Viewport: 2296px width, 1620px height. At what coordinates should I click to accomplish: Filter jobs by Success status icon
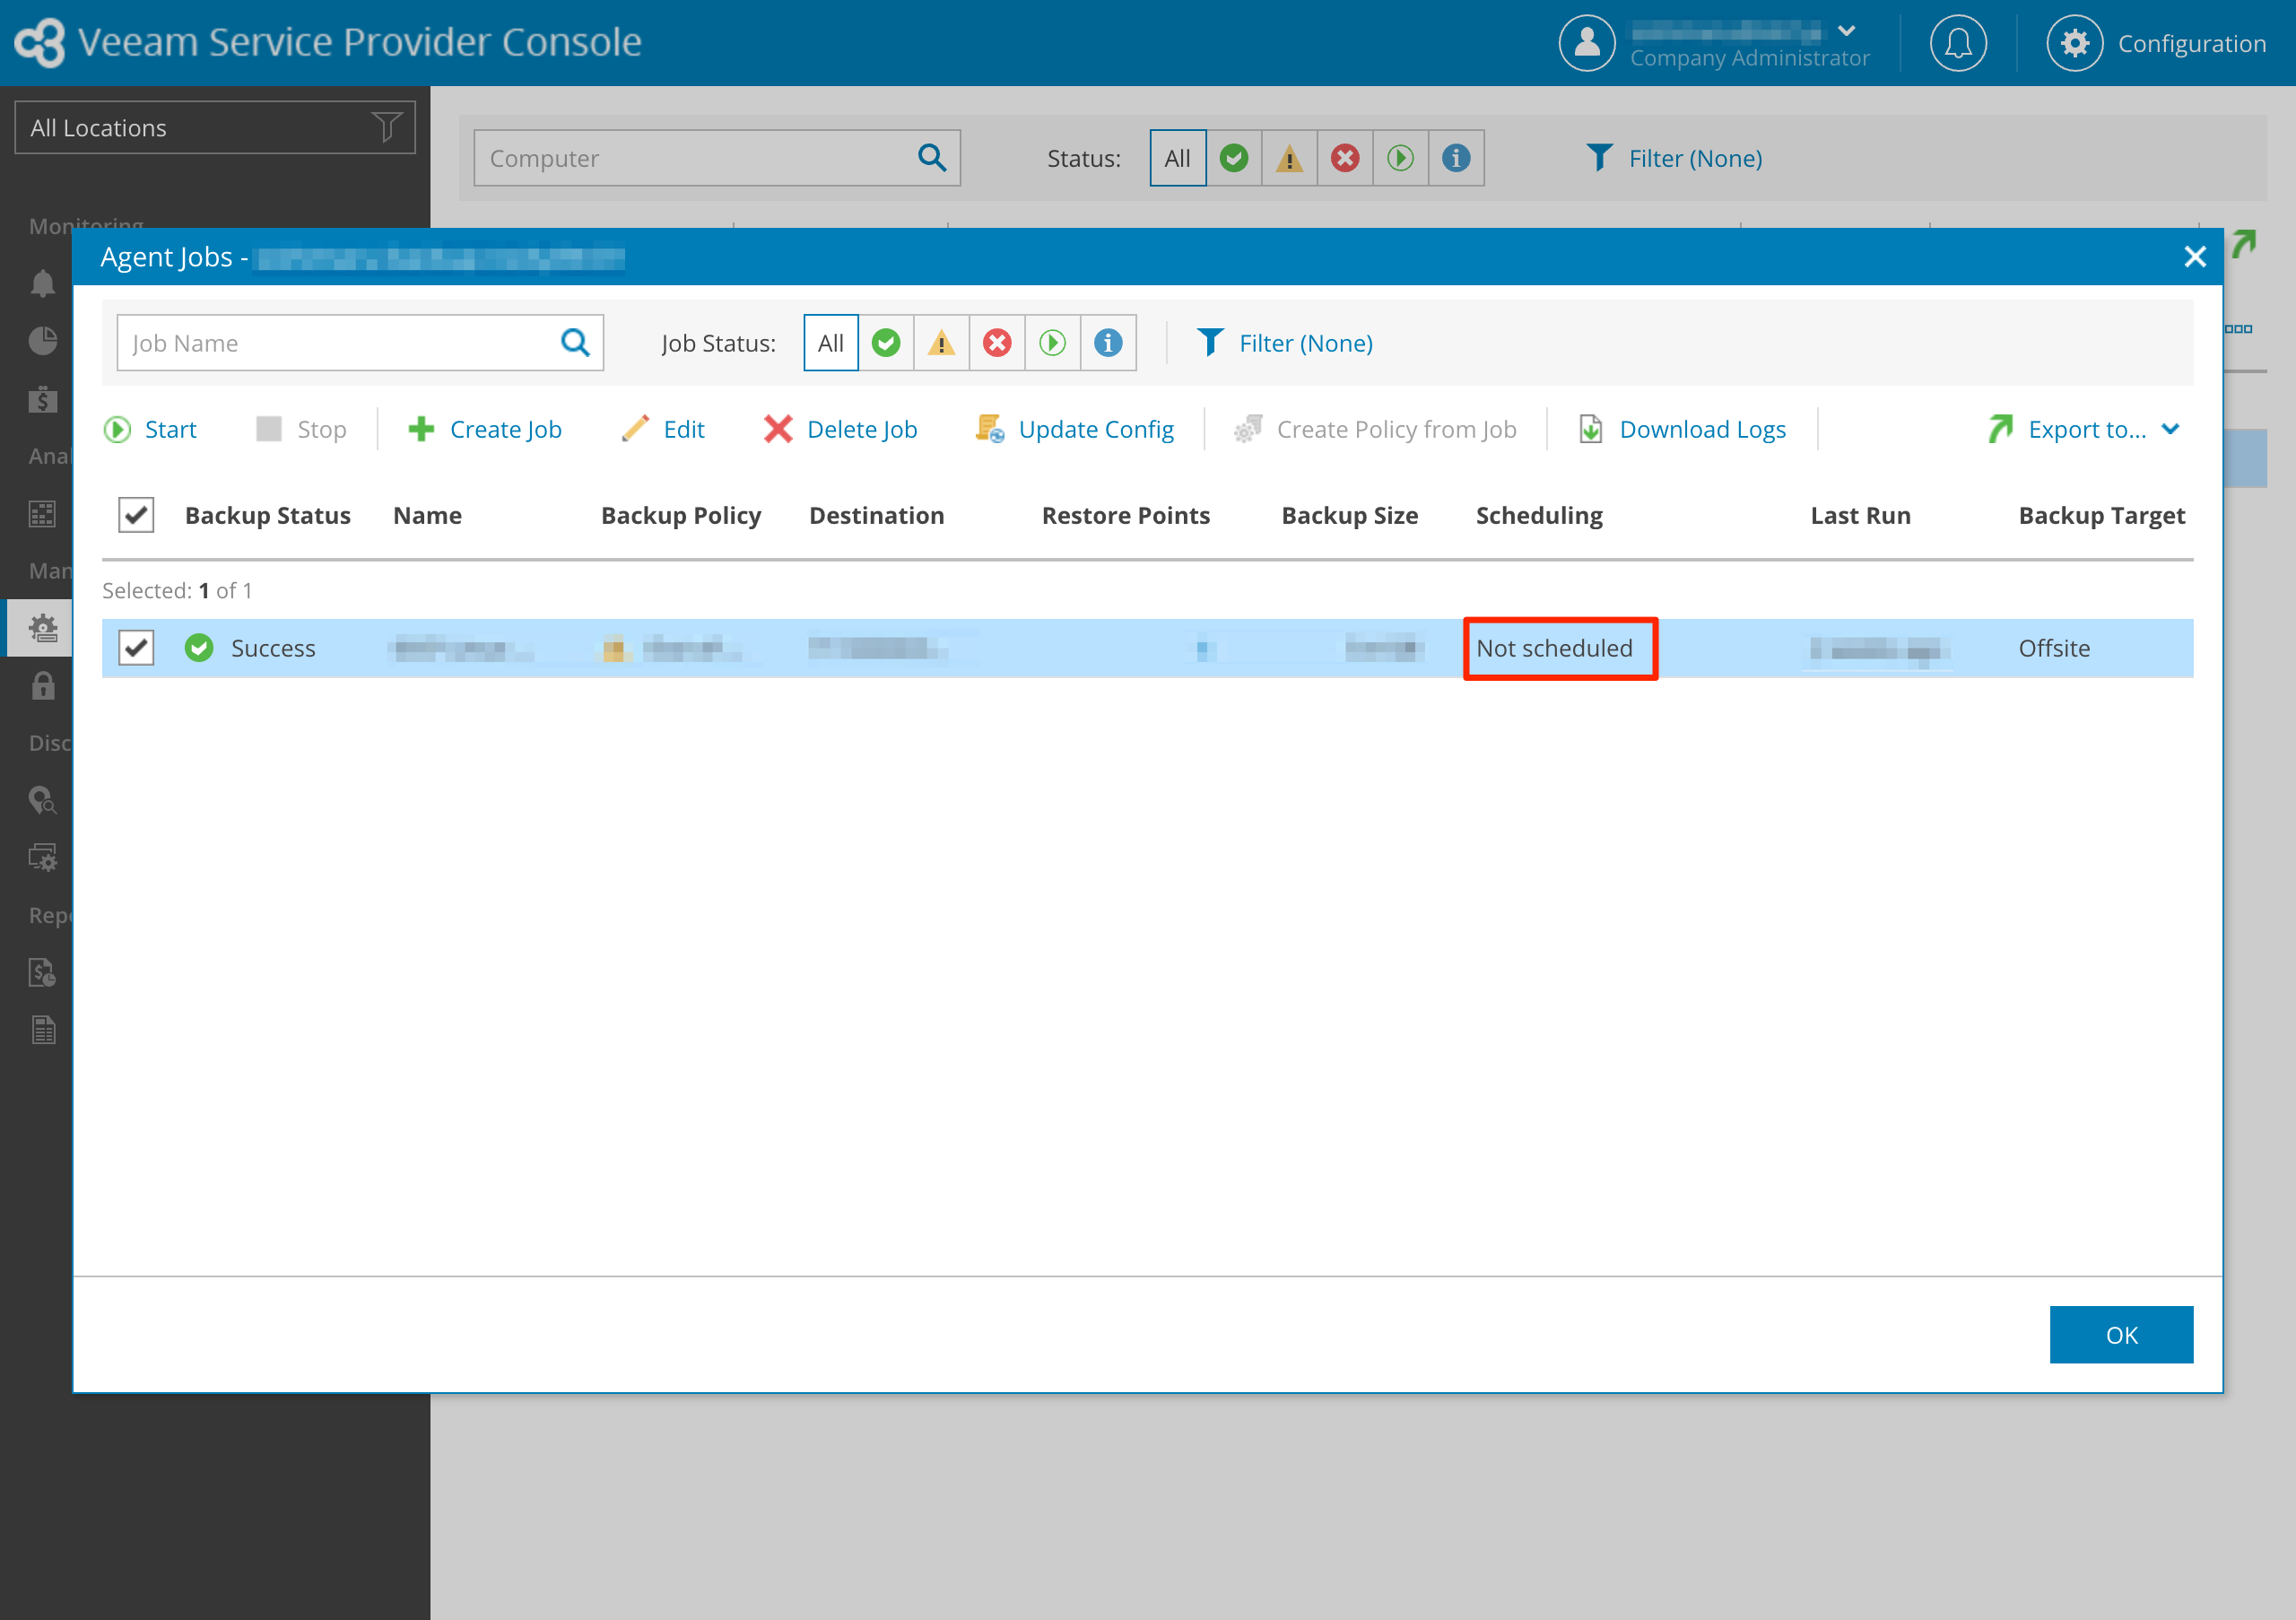click(886, 343)
